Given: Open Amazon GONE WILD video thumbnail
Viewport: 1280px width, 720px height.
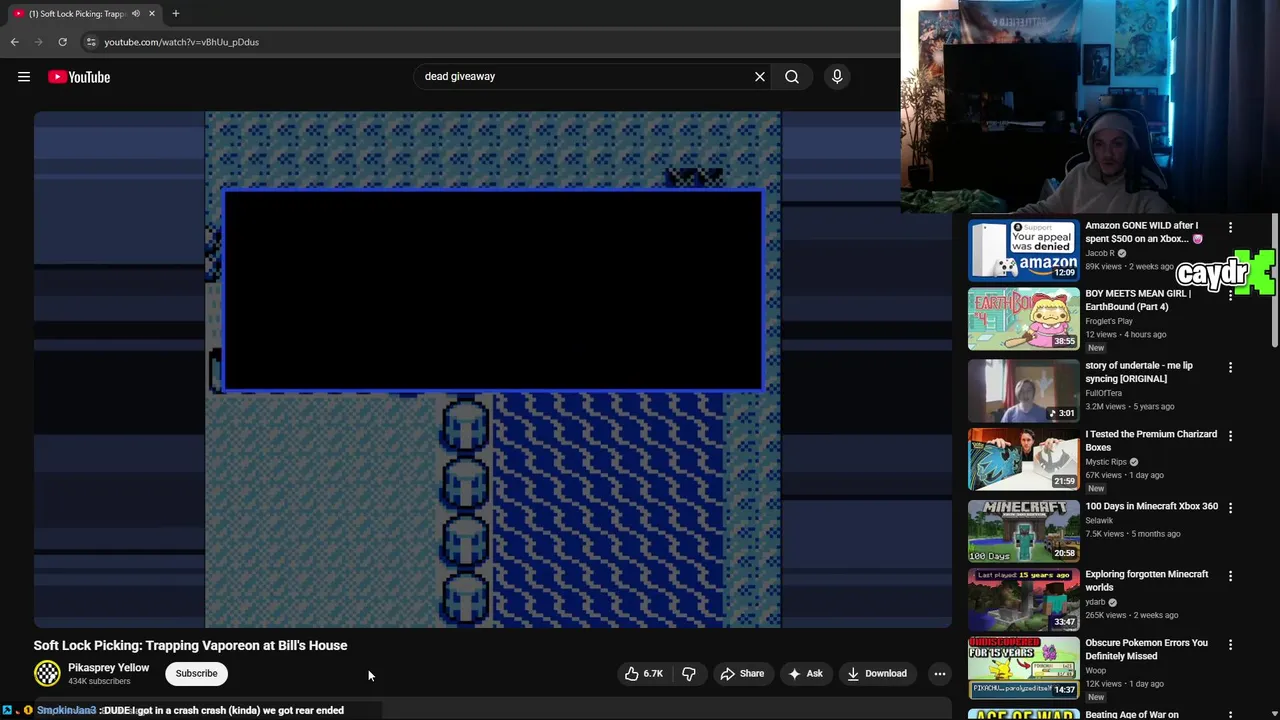Looking at the screenshot, I should 1023,250.
